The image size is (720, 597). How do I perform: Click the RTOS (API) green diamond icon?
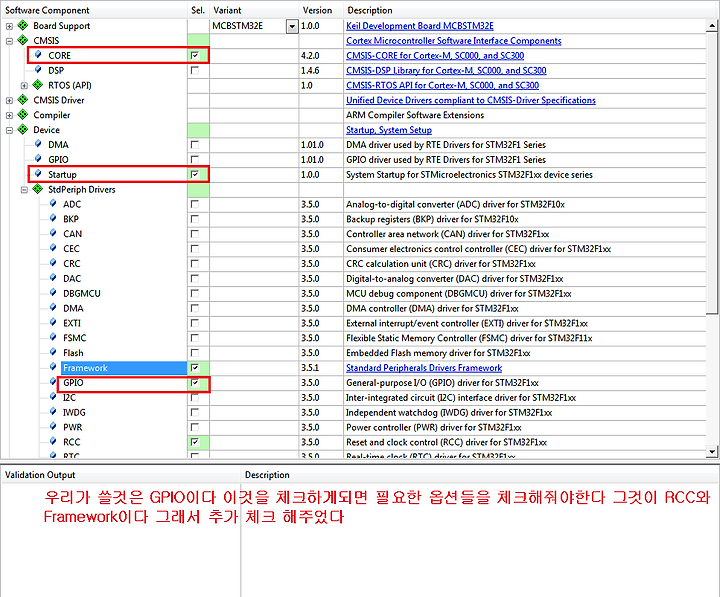click(x=38, y=85)
